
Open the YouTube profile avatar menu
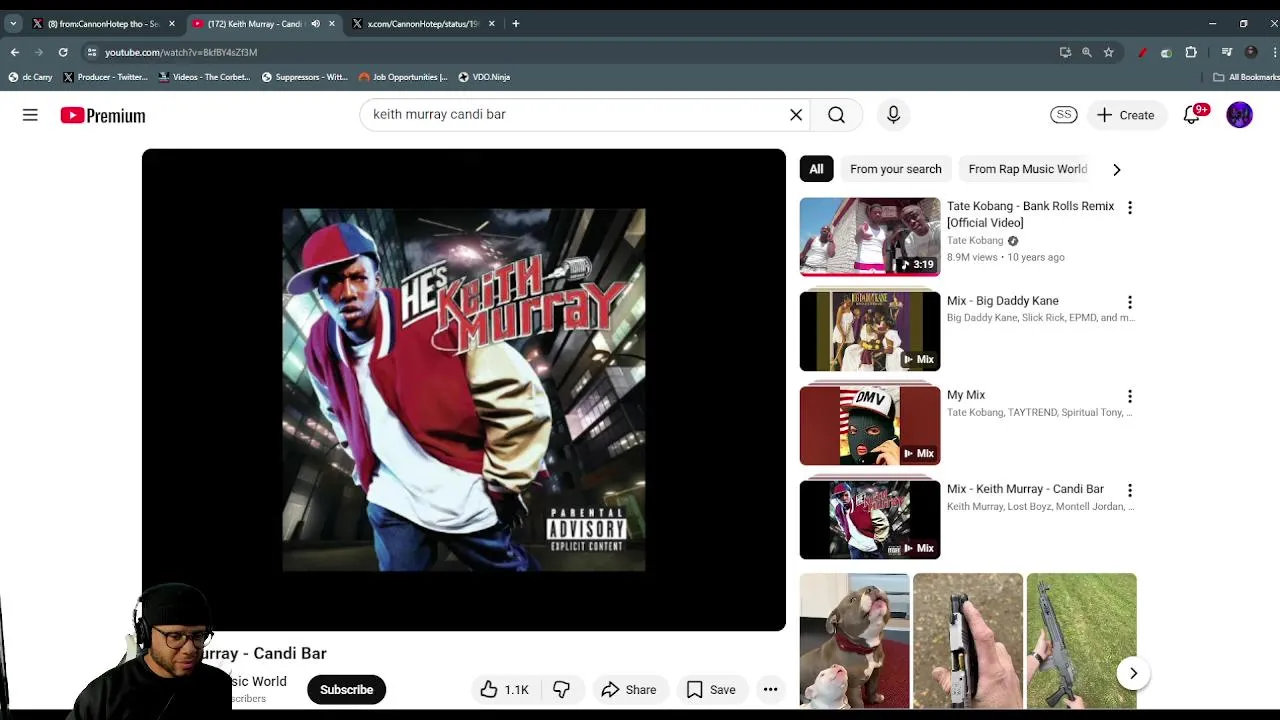[x=1239, y=115]
